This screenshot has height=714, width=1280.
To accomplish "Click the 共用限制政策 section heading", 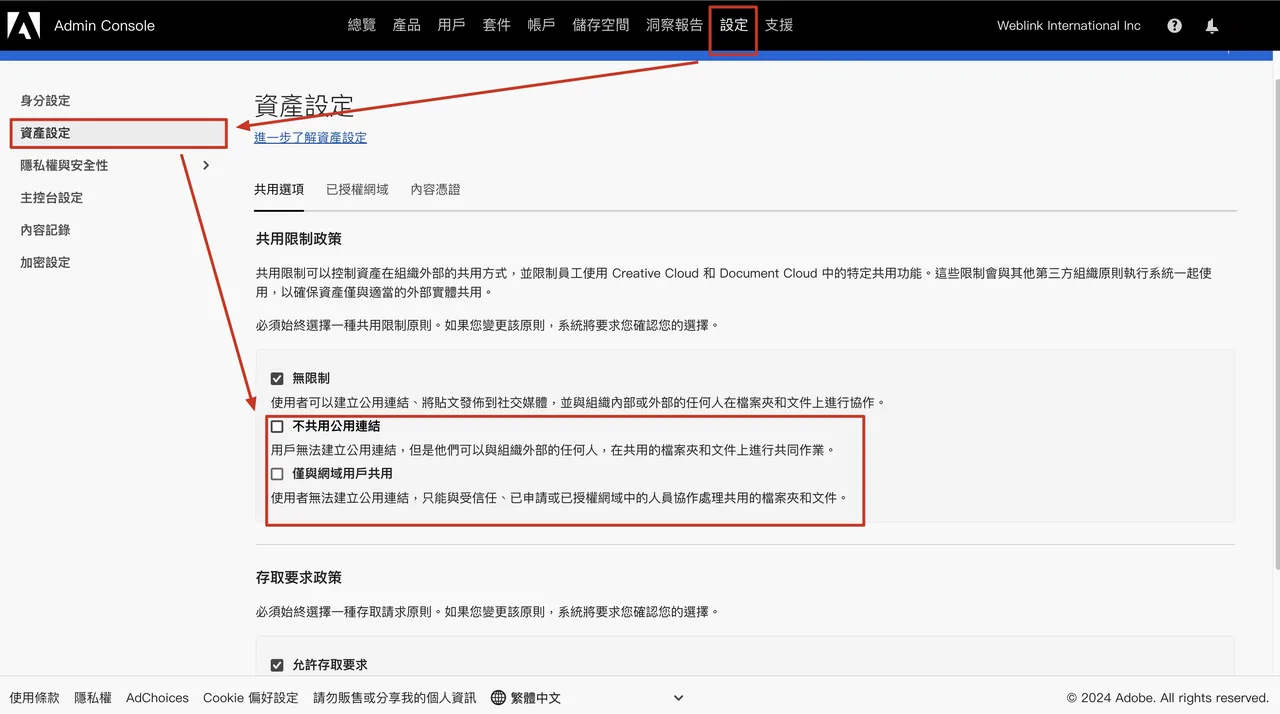I will coord(299,239).
